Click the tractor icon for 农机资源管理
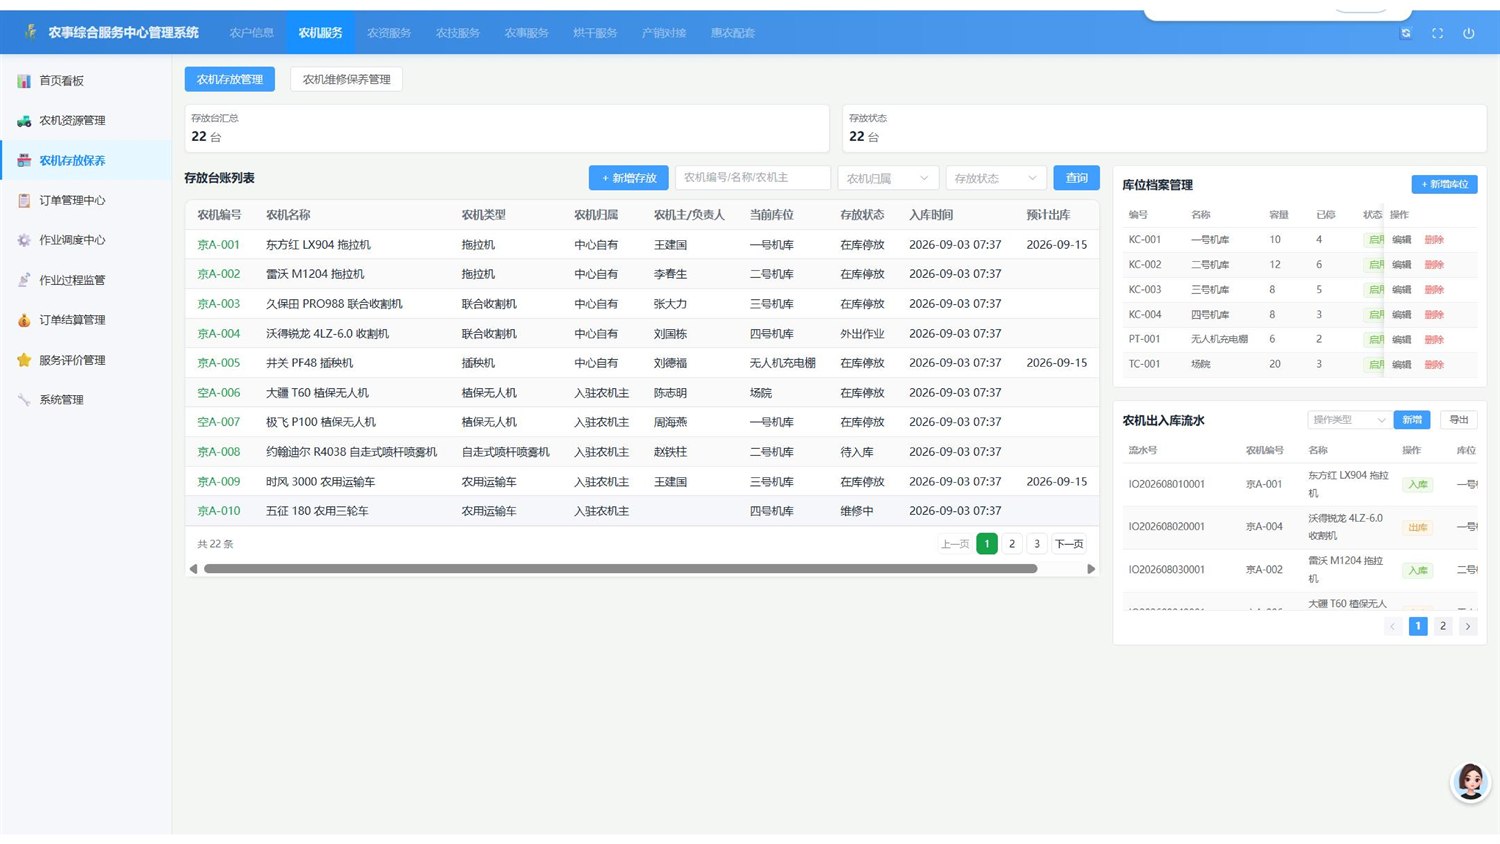The width and height of the screenshot is (1500, 844). click(24, 121)
